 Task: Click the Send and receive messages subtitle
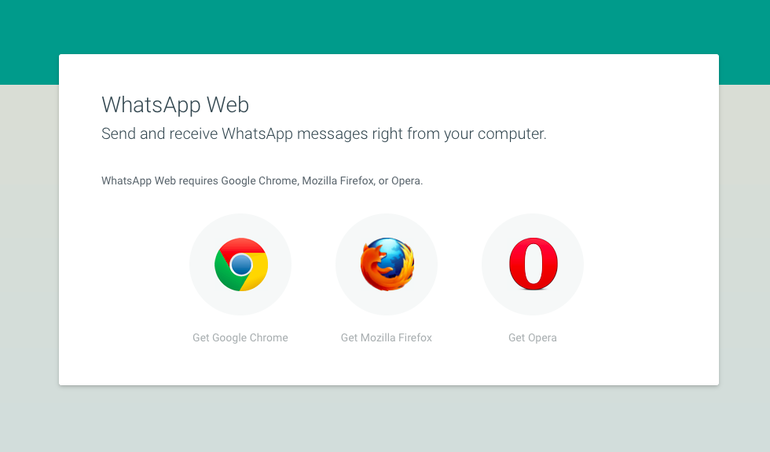324,134
